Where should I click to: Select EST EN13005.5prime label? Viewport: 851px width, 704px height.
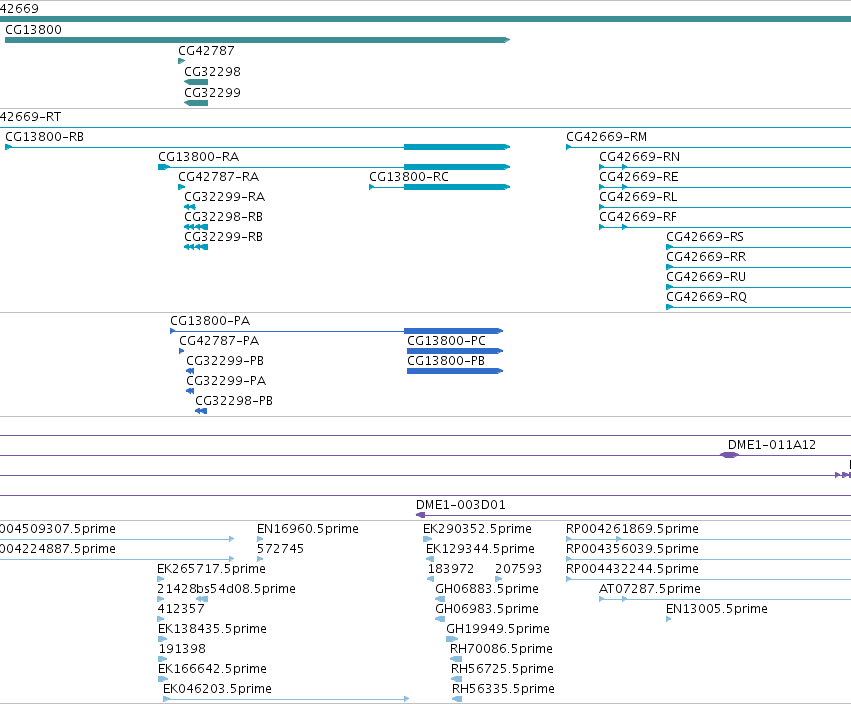coord(717,609)
